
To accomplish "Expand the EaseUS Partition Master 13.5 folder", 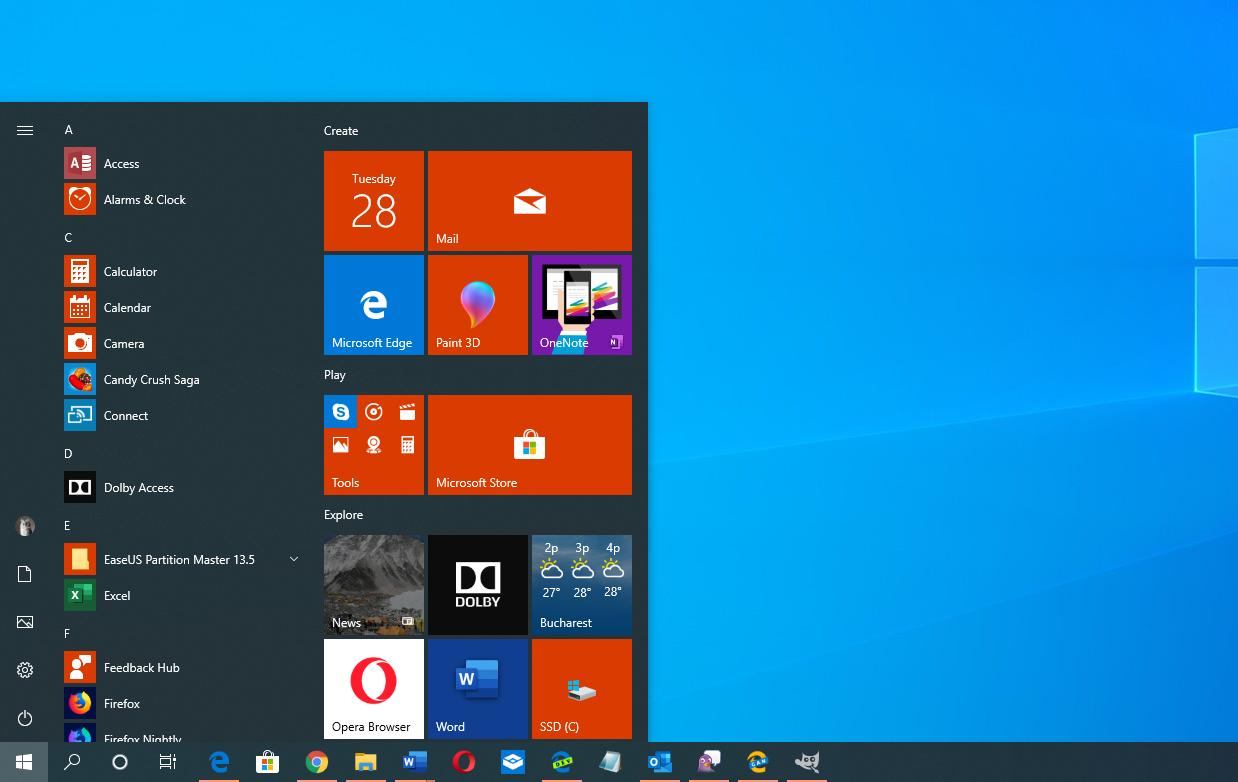I will tap(180, 560).
